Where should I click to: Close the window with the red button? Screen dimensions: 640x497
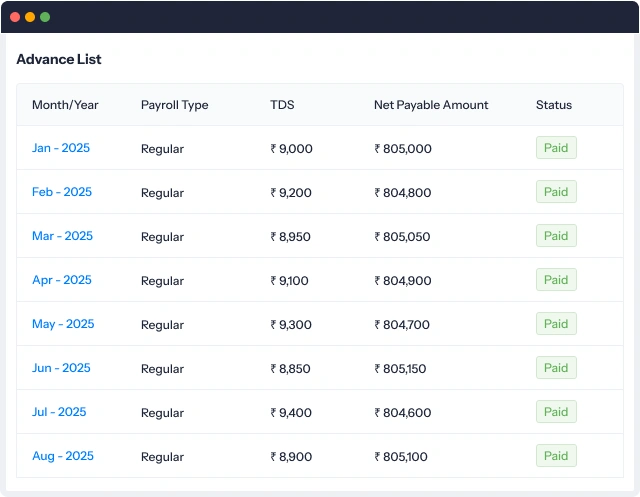pyautogui.click(x=15, y=17)
